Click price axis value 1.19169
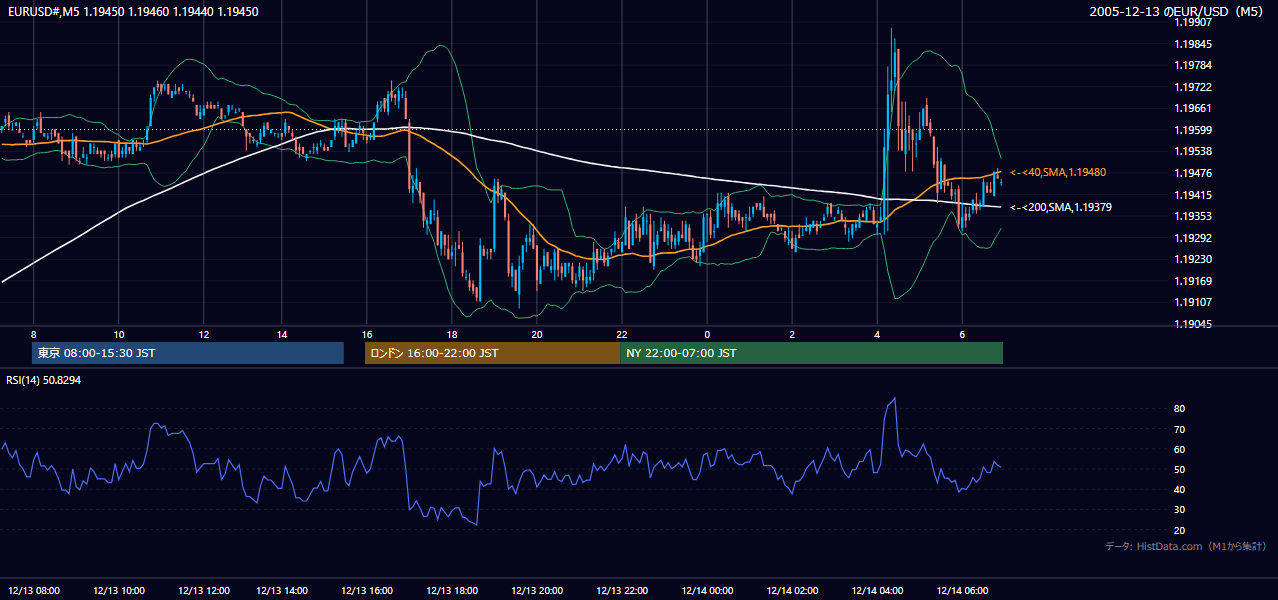 [1193, 281]
